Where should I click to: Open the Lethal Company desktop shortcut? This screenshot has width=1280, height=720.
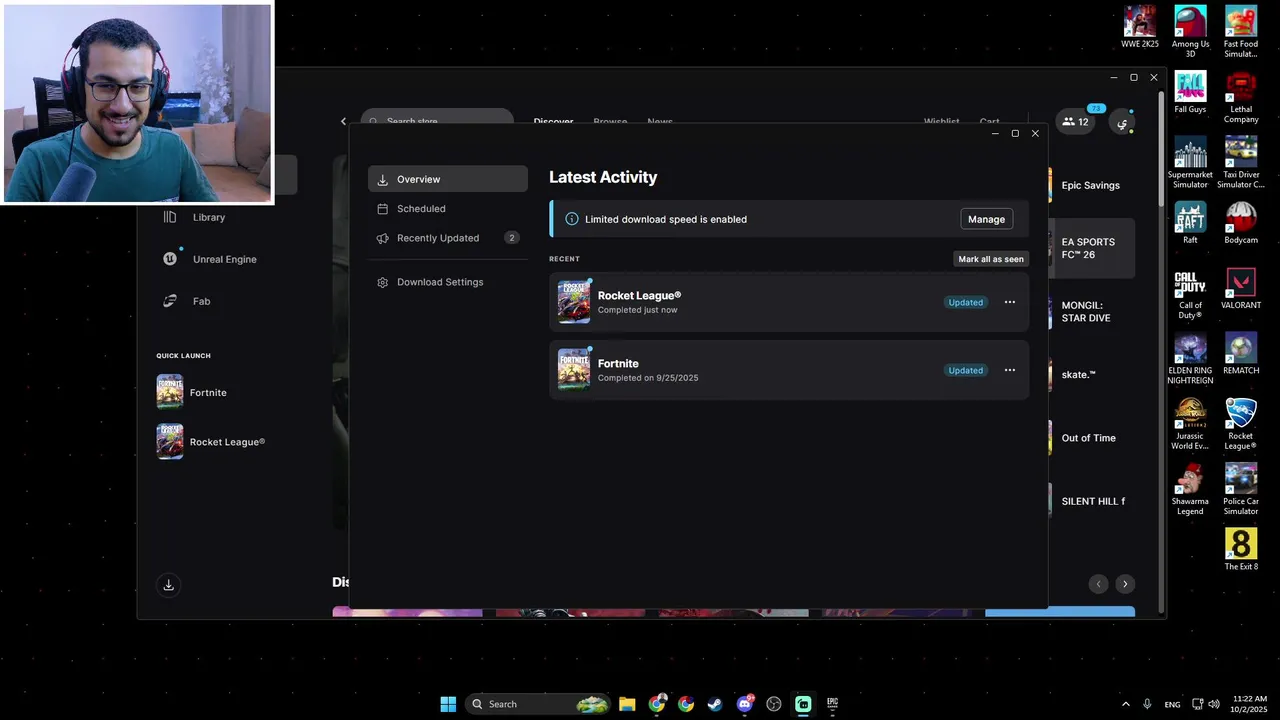(1241, 97)
